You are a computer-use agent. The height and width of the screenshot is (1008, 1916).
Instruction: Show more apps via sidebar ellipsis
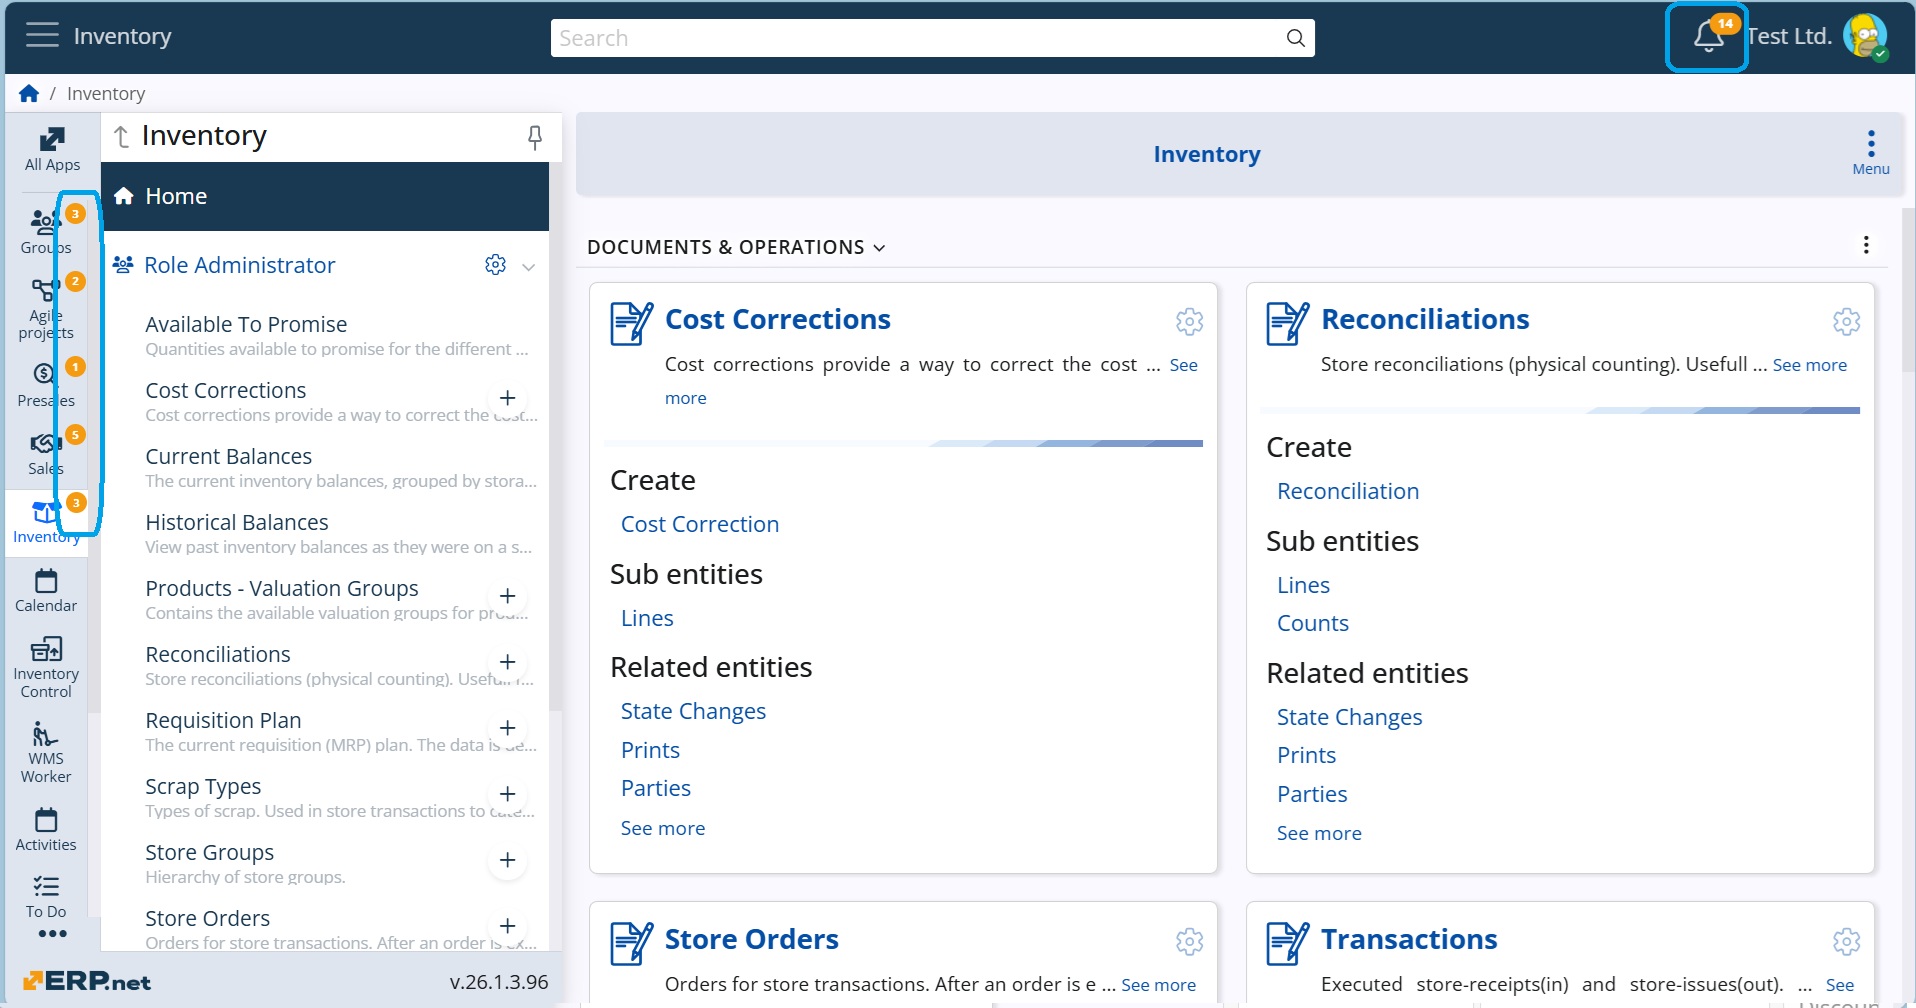52,934
